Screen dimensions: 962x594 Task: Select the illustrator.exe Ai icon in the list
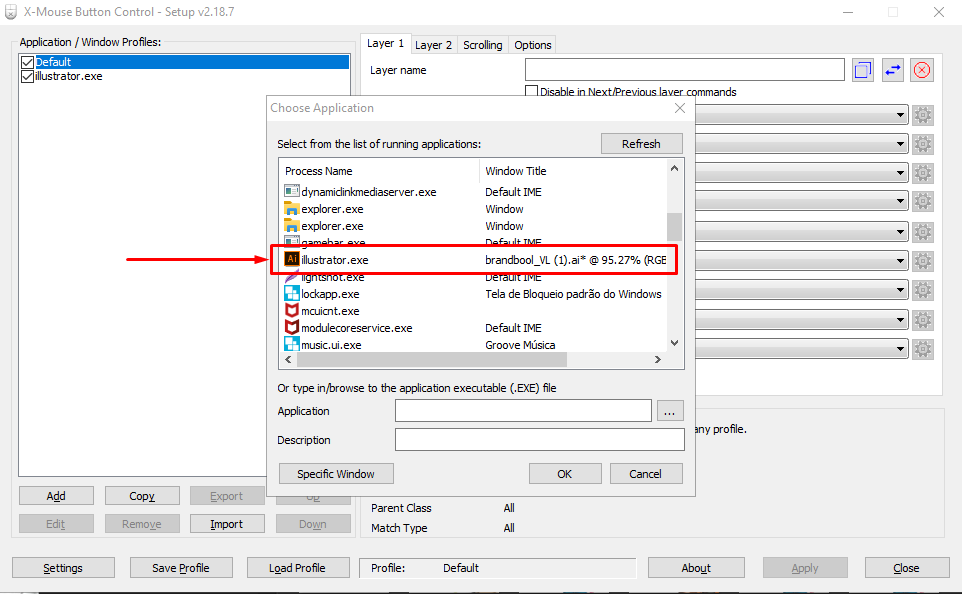tap(291, 260)
